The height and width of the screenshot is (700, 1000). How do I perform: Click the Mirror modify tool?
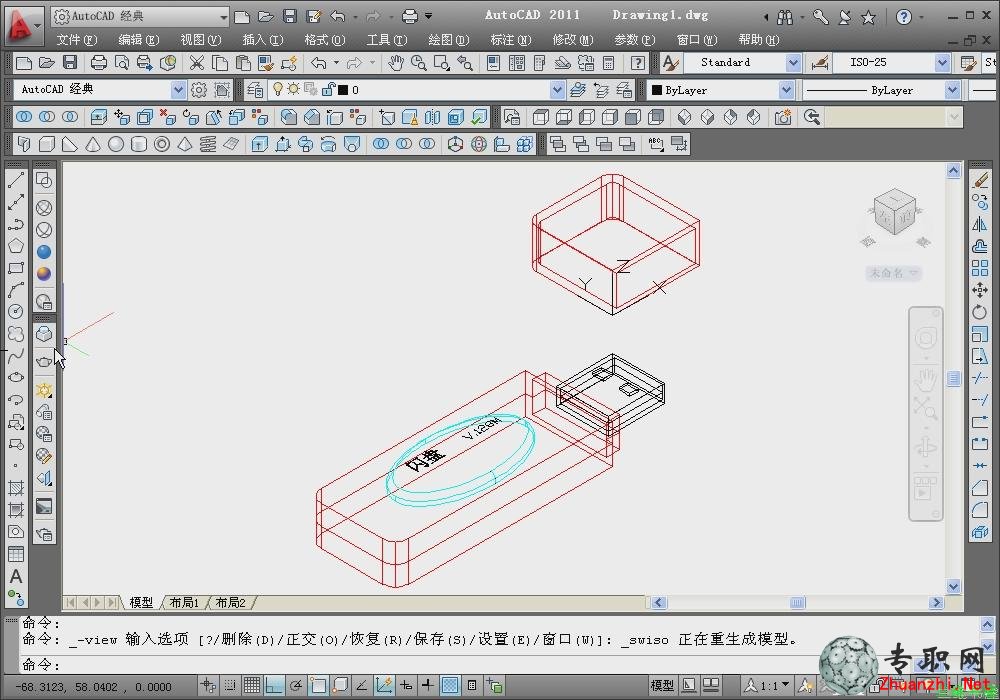(980, 224)
